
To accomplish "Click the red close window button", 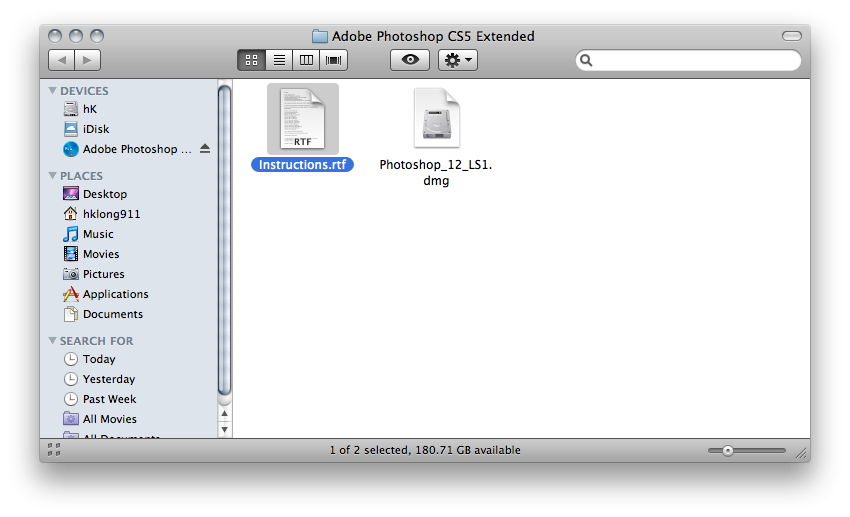I will [55, 36].
